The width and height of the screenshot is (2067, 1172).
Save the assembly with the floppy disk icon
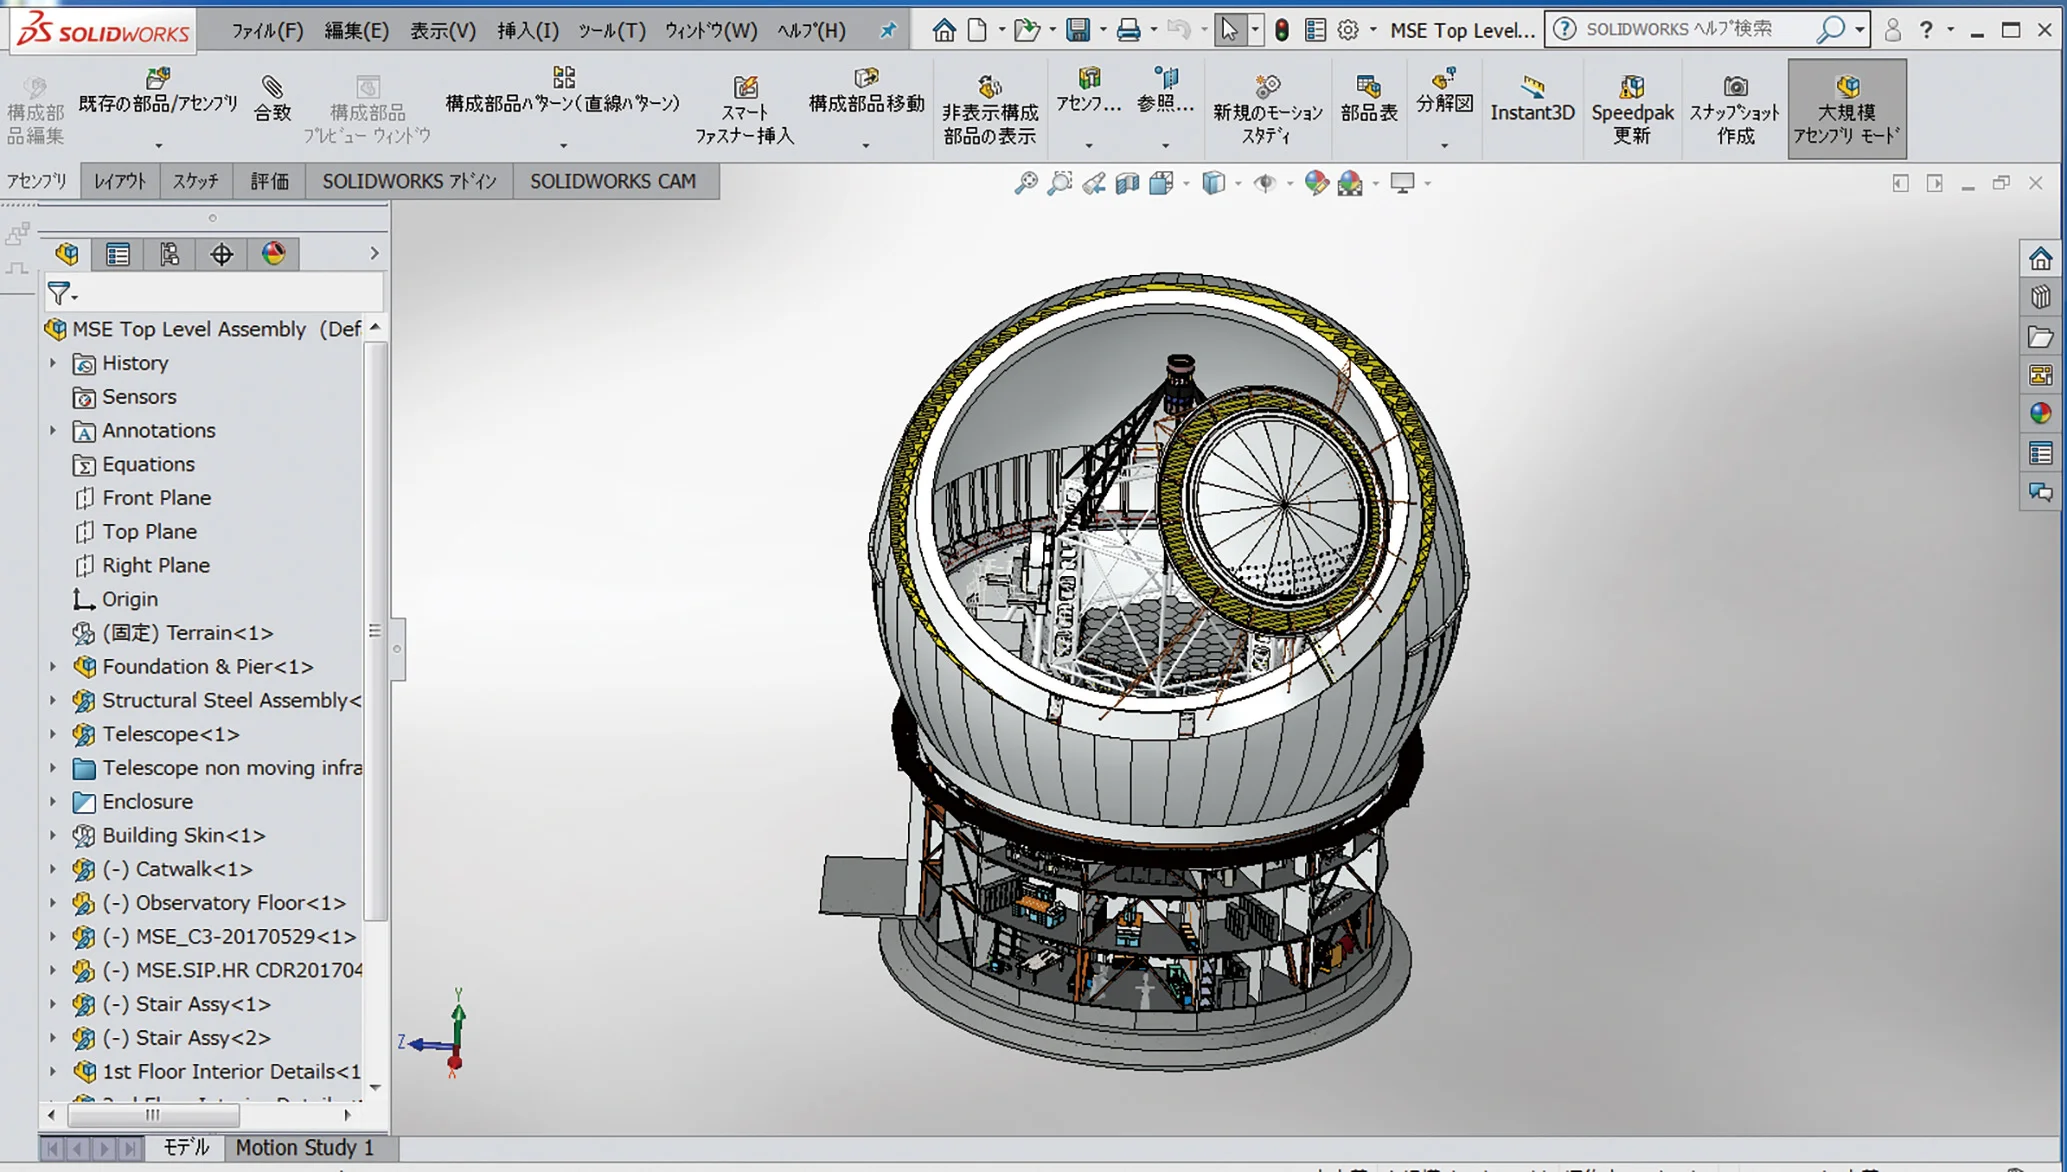click(x=1078, y=30)
